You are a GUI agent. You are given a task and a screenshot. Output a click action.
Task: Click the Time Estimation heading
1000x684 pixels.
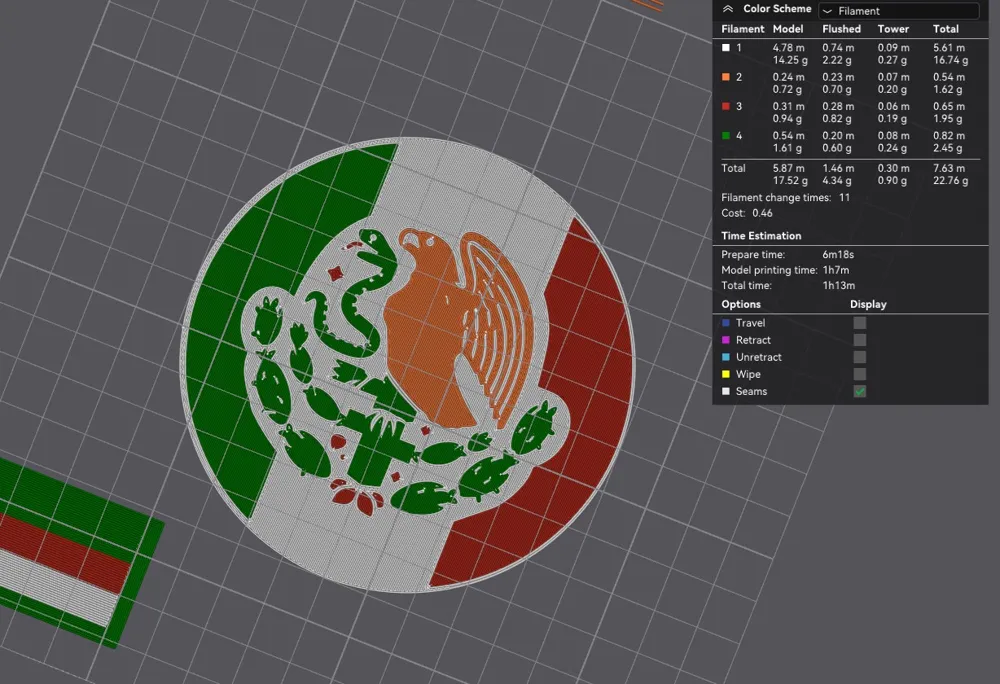761,236
